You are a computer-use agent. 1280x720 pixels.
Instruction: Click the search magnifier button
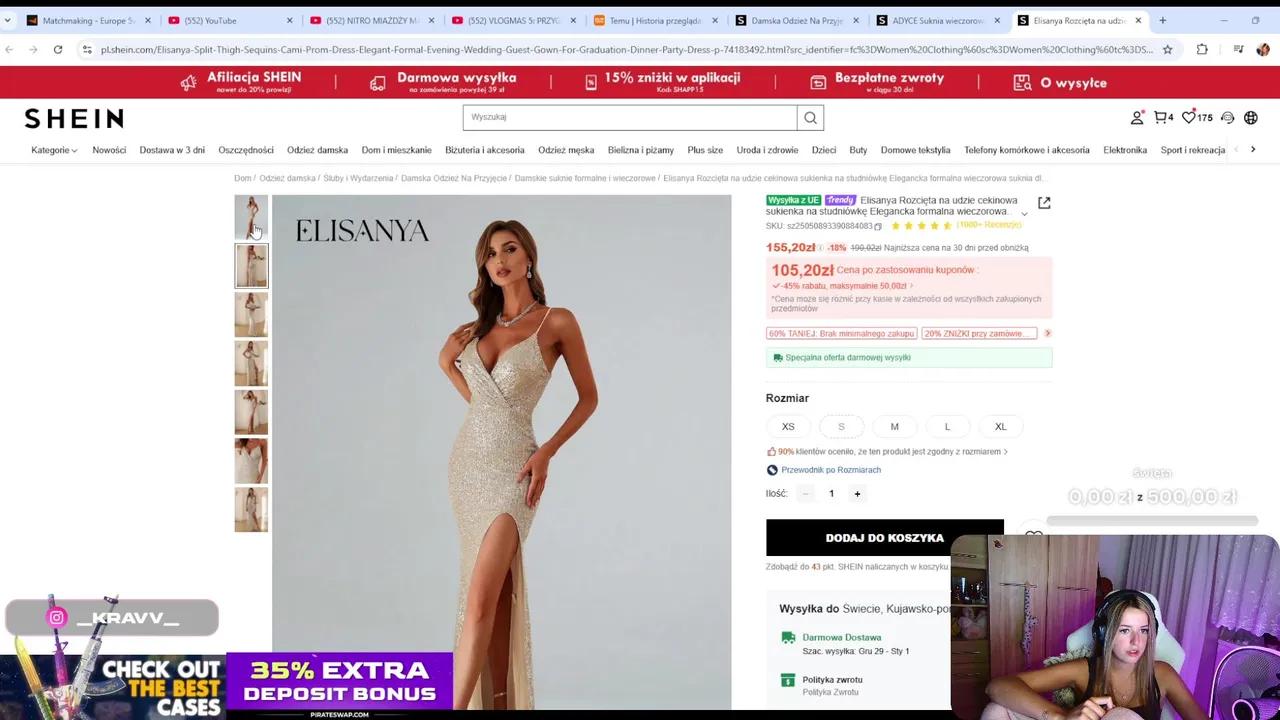[810, 118]
